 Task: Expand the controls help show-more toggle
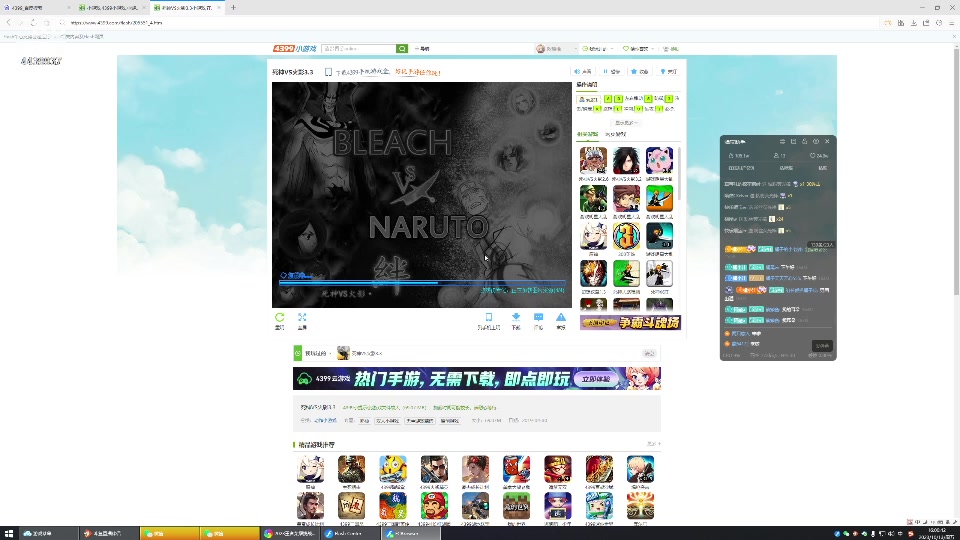[x=626, y=122]
